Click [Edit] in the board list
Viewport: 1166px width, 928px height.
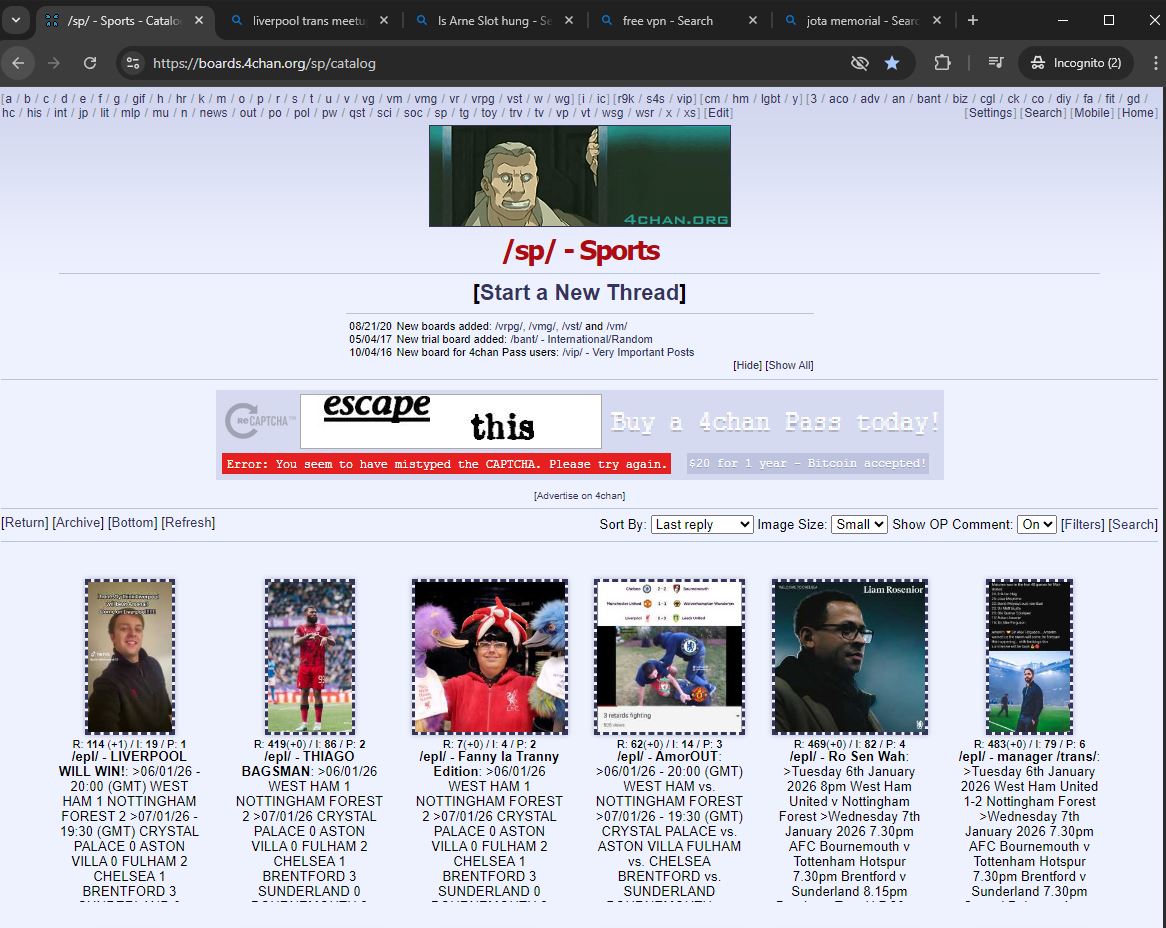point(718,113)
